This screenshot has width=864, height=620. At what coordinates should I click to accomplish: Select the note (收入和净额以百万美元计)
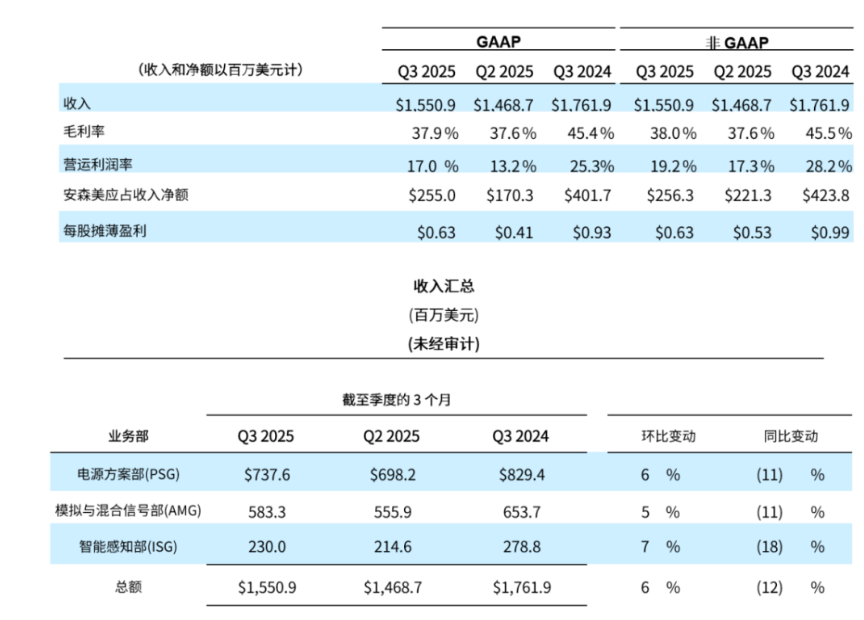coord(220,69)
